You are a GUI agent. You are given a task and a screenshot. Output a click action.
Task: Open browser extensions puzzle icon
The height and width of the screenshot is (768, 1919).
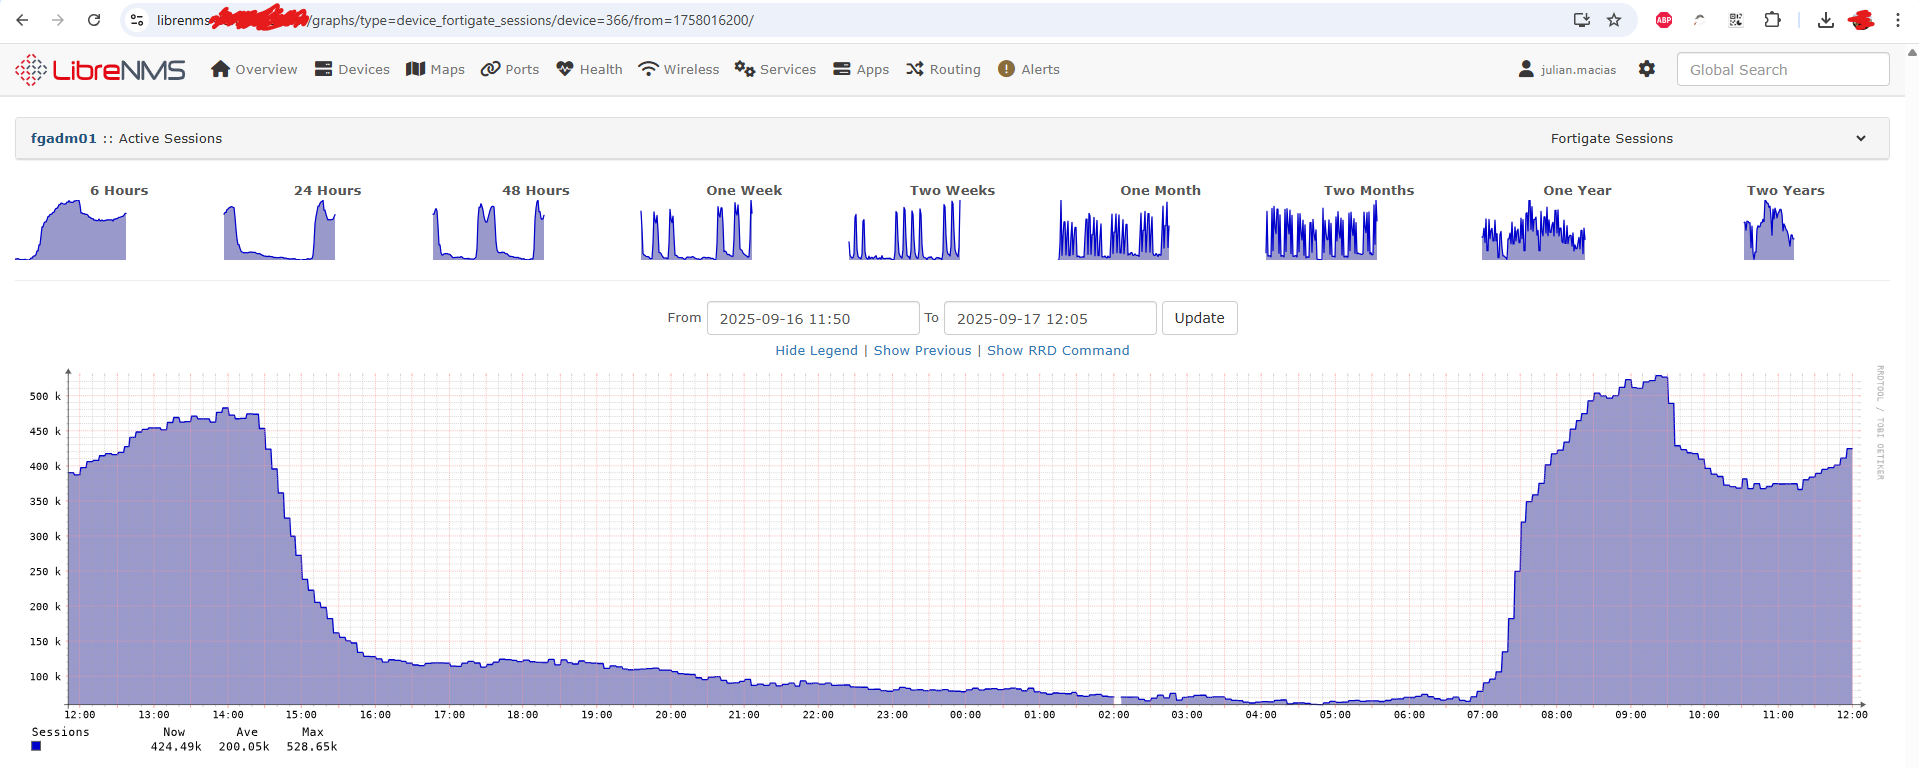[1772, 20]
